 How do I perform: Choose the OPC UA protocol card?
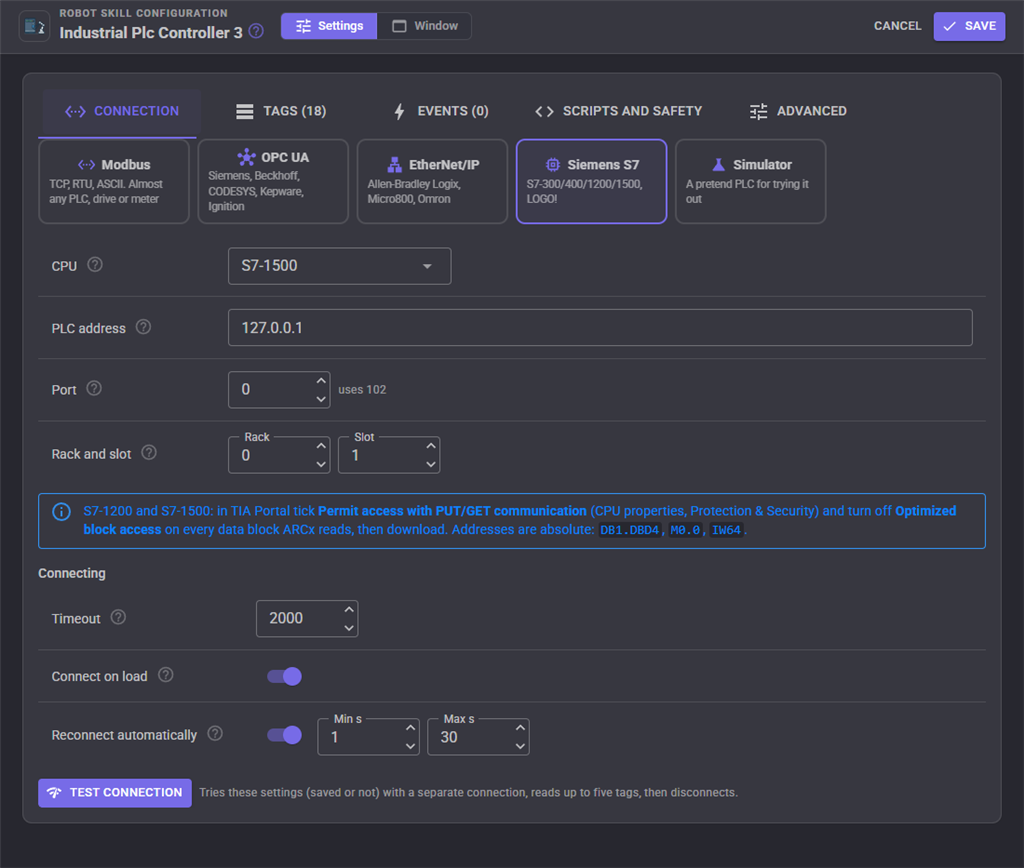pos(273,182)
